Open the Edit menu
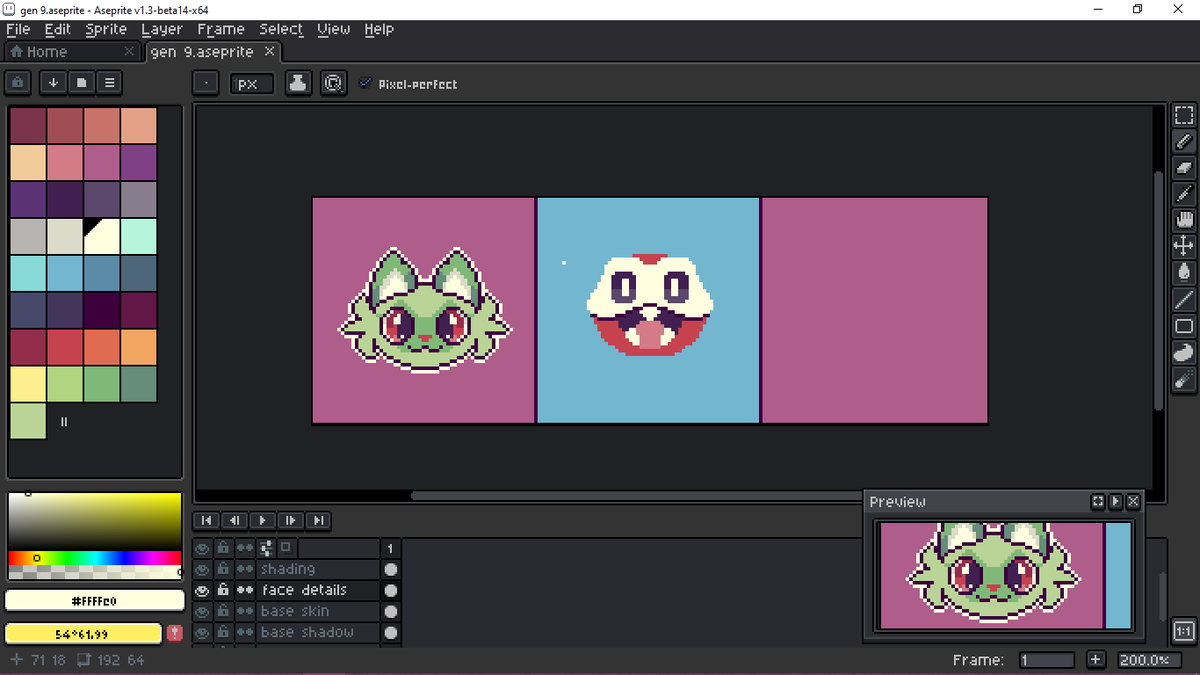 (57, 29)
